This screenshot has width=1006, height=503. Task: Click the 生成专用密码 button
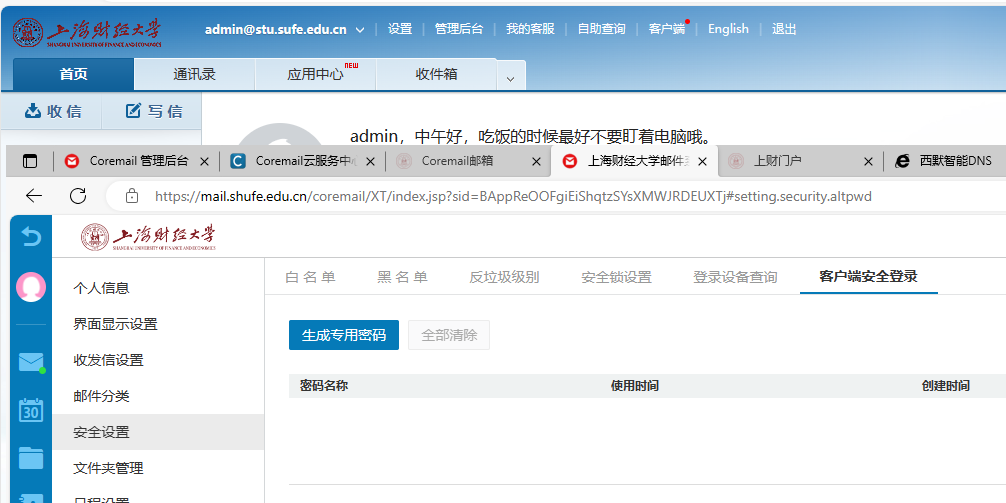point(344,335)
